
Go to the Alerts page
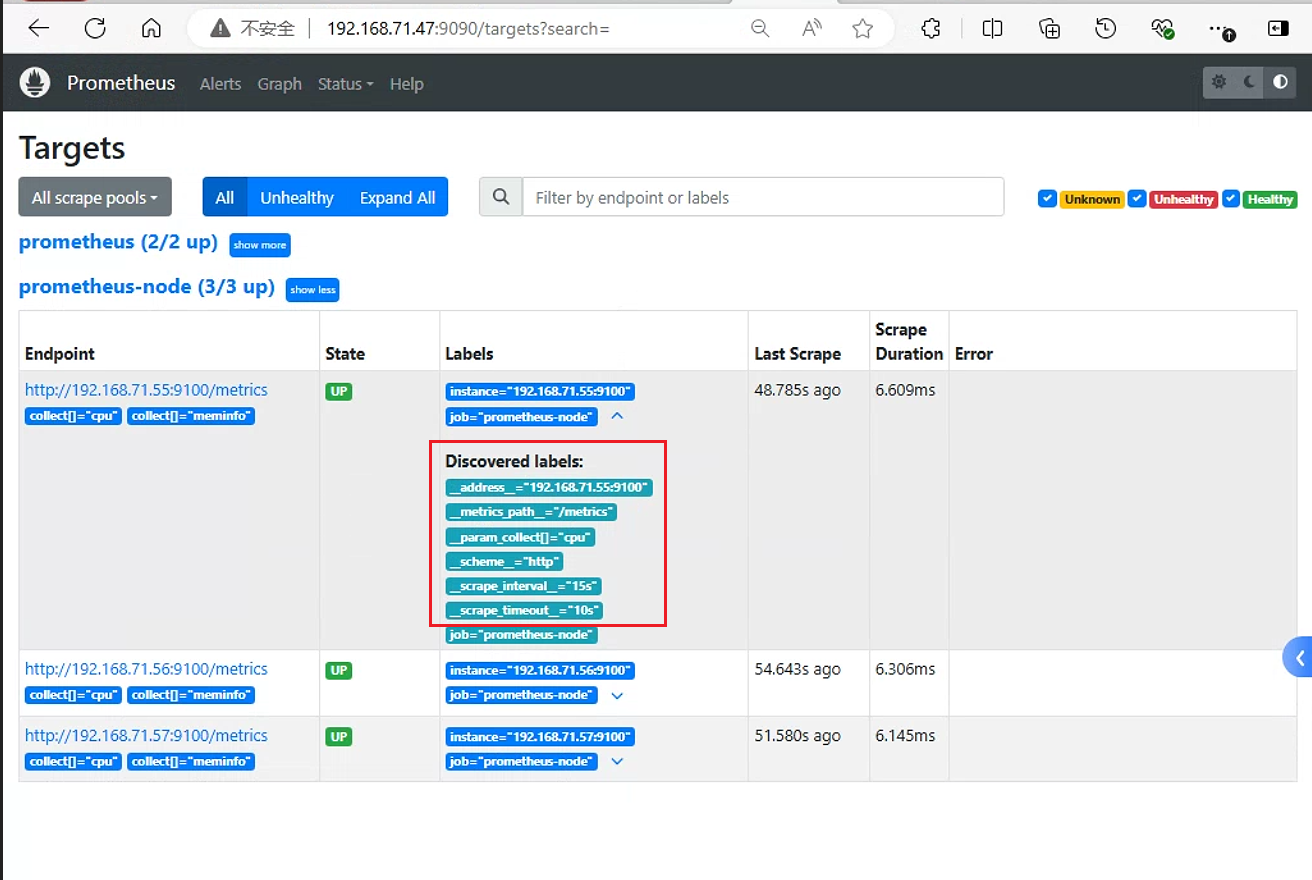220,84
